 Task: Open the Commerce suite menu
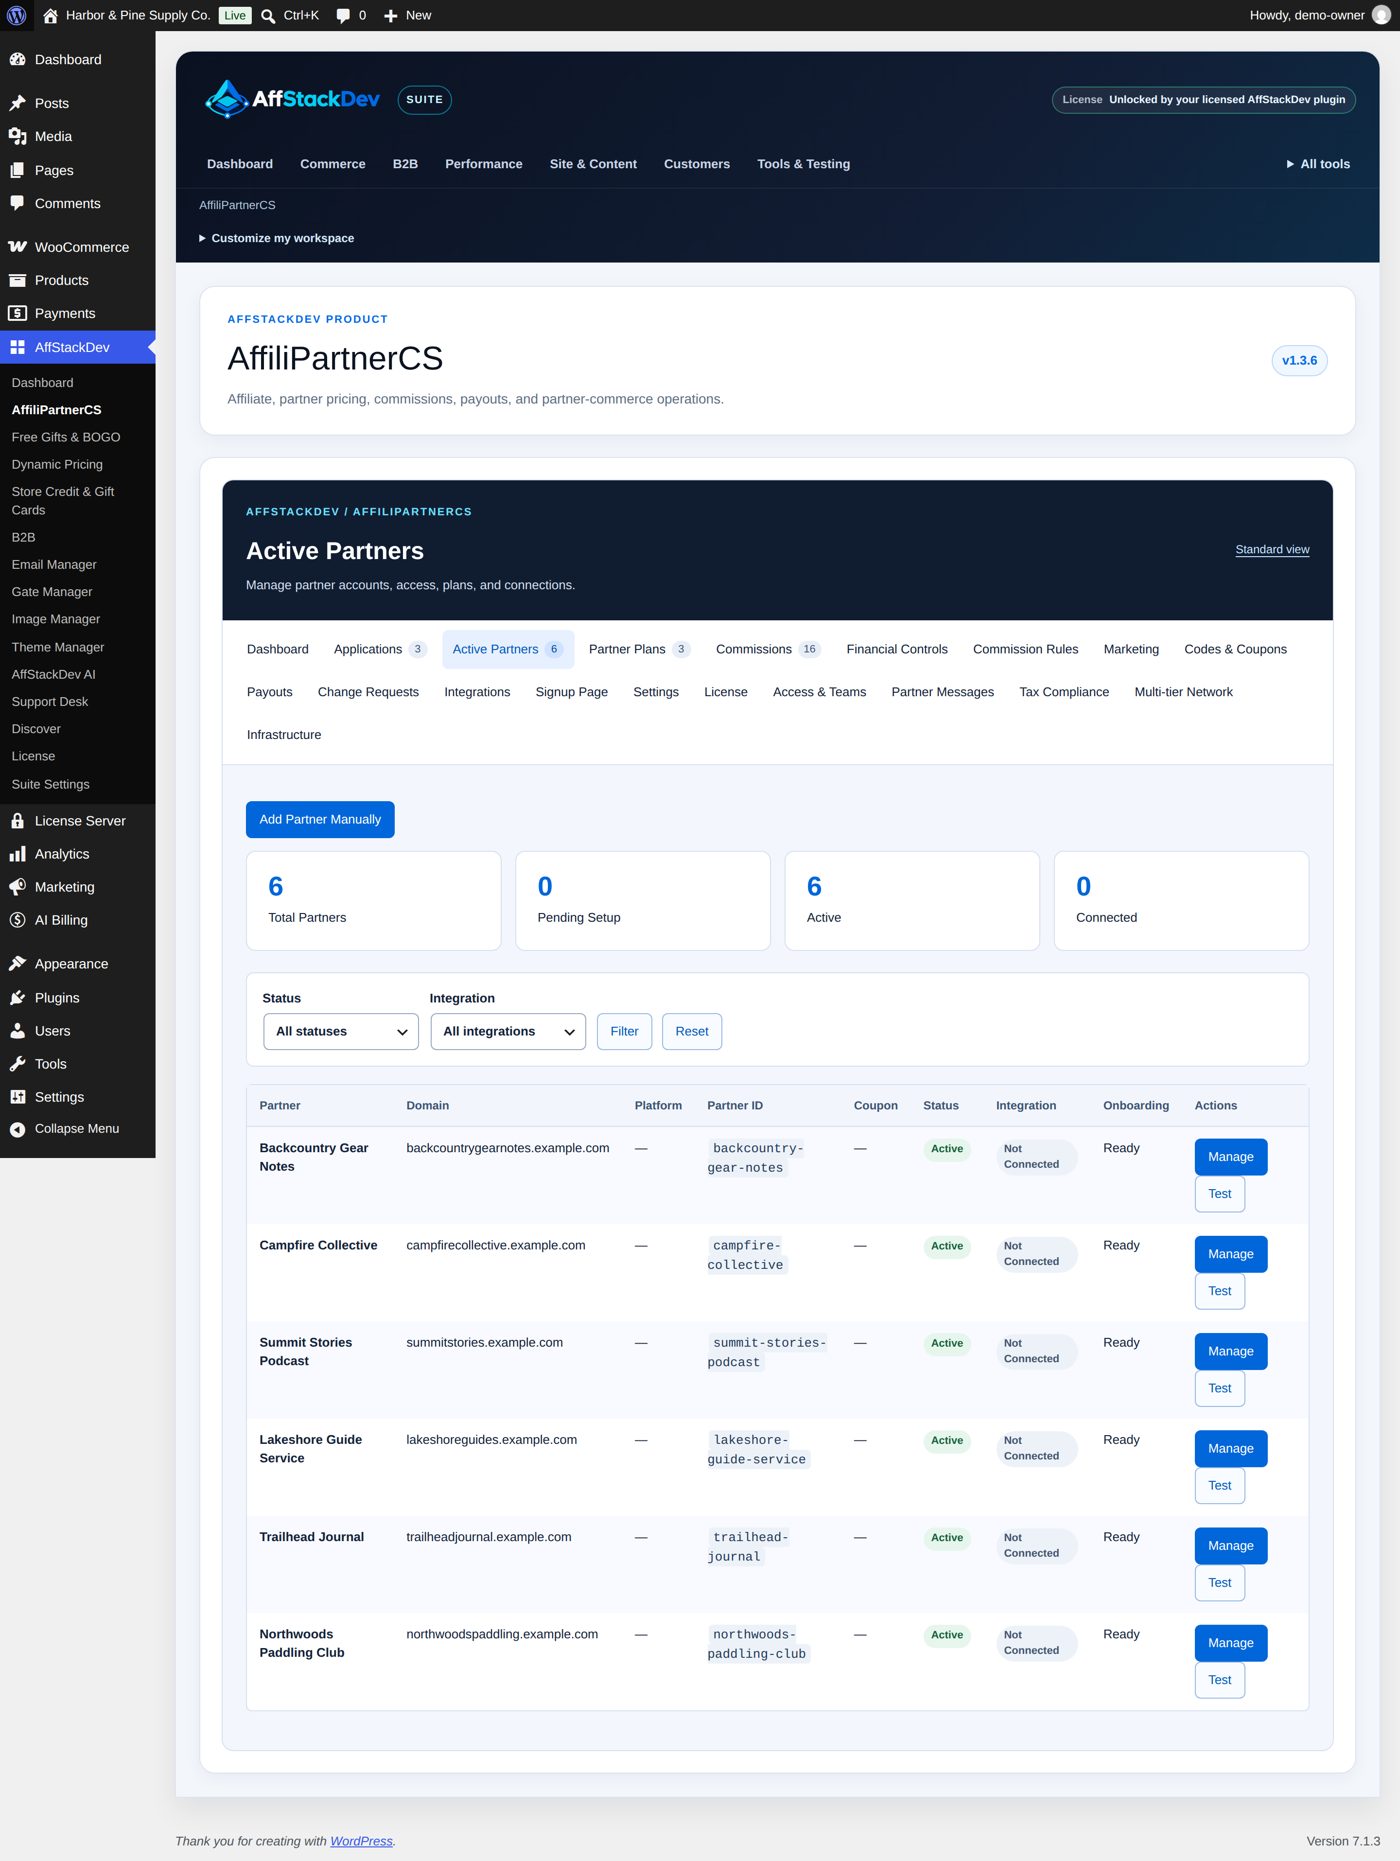pos(333,164)
